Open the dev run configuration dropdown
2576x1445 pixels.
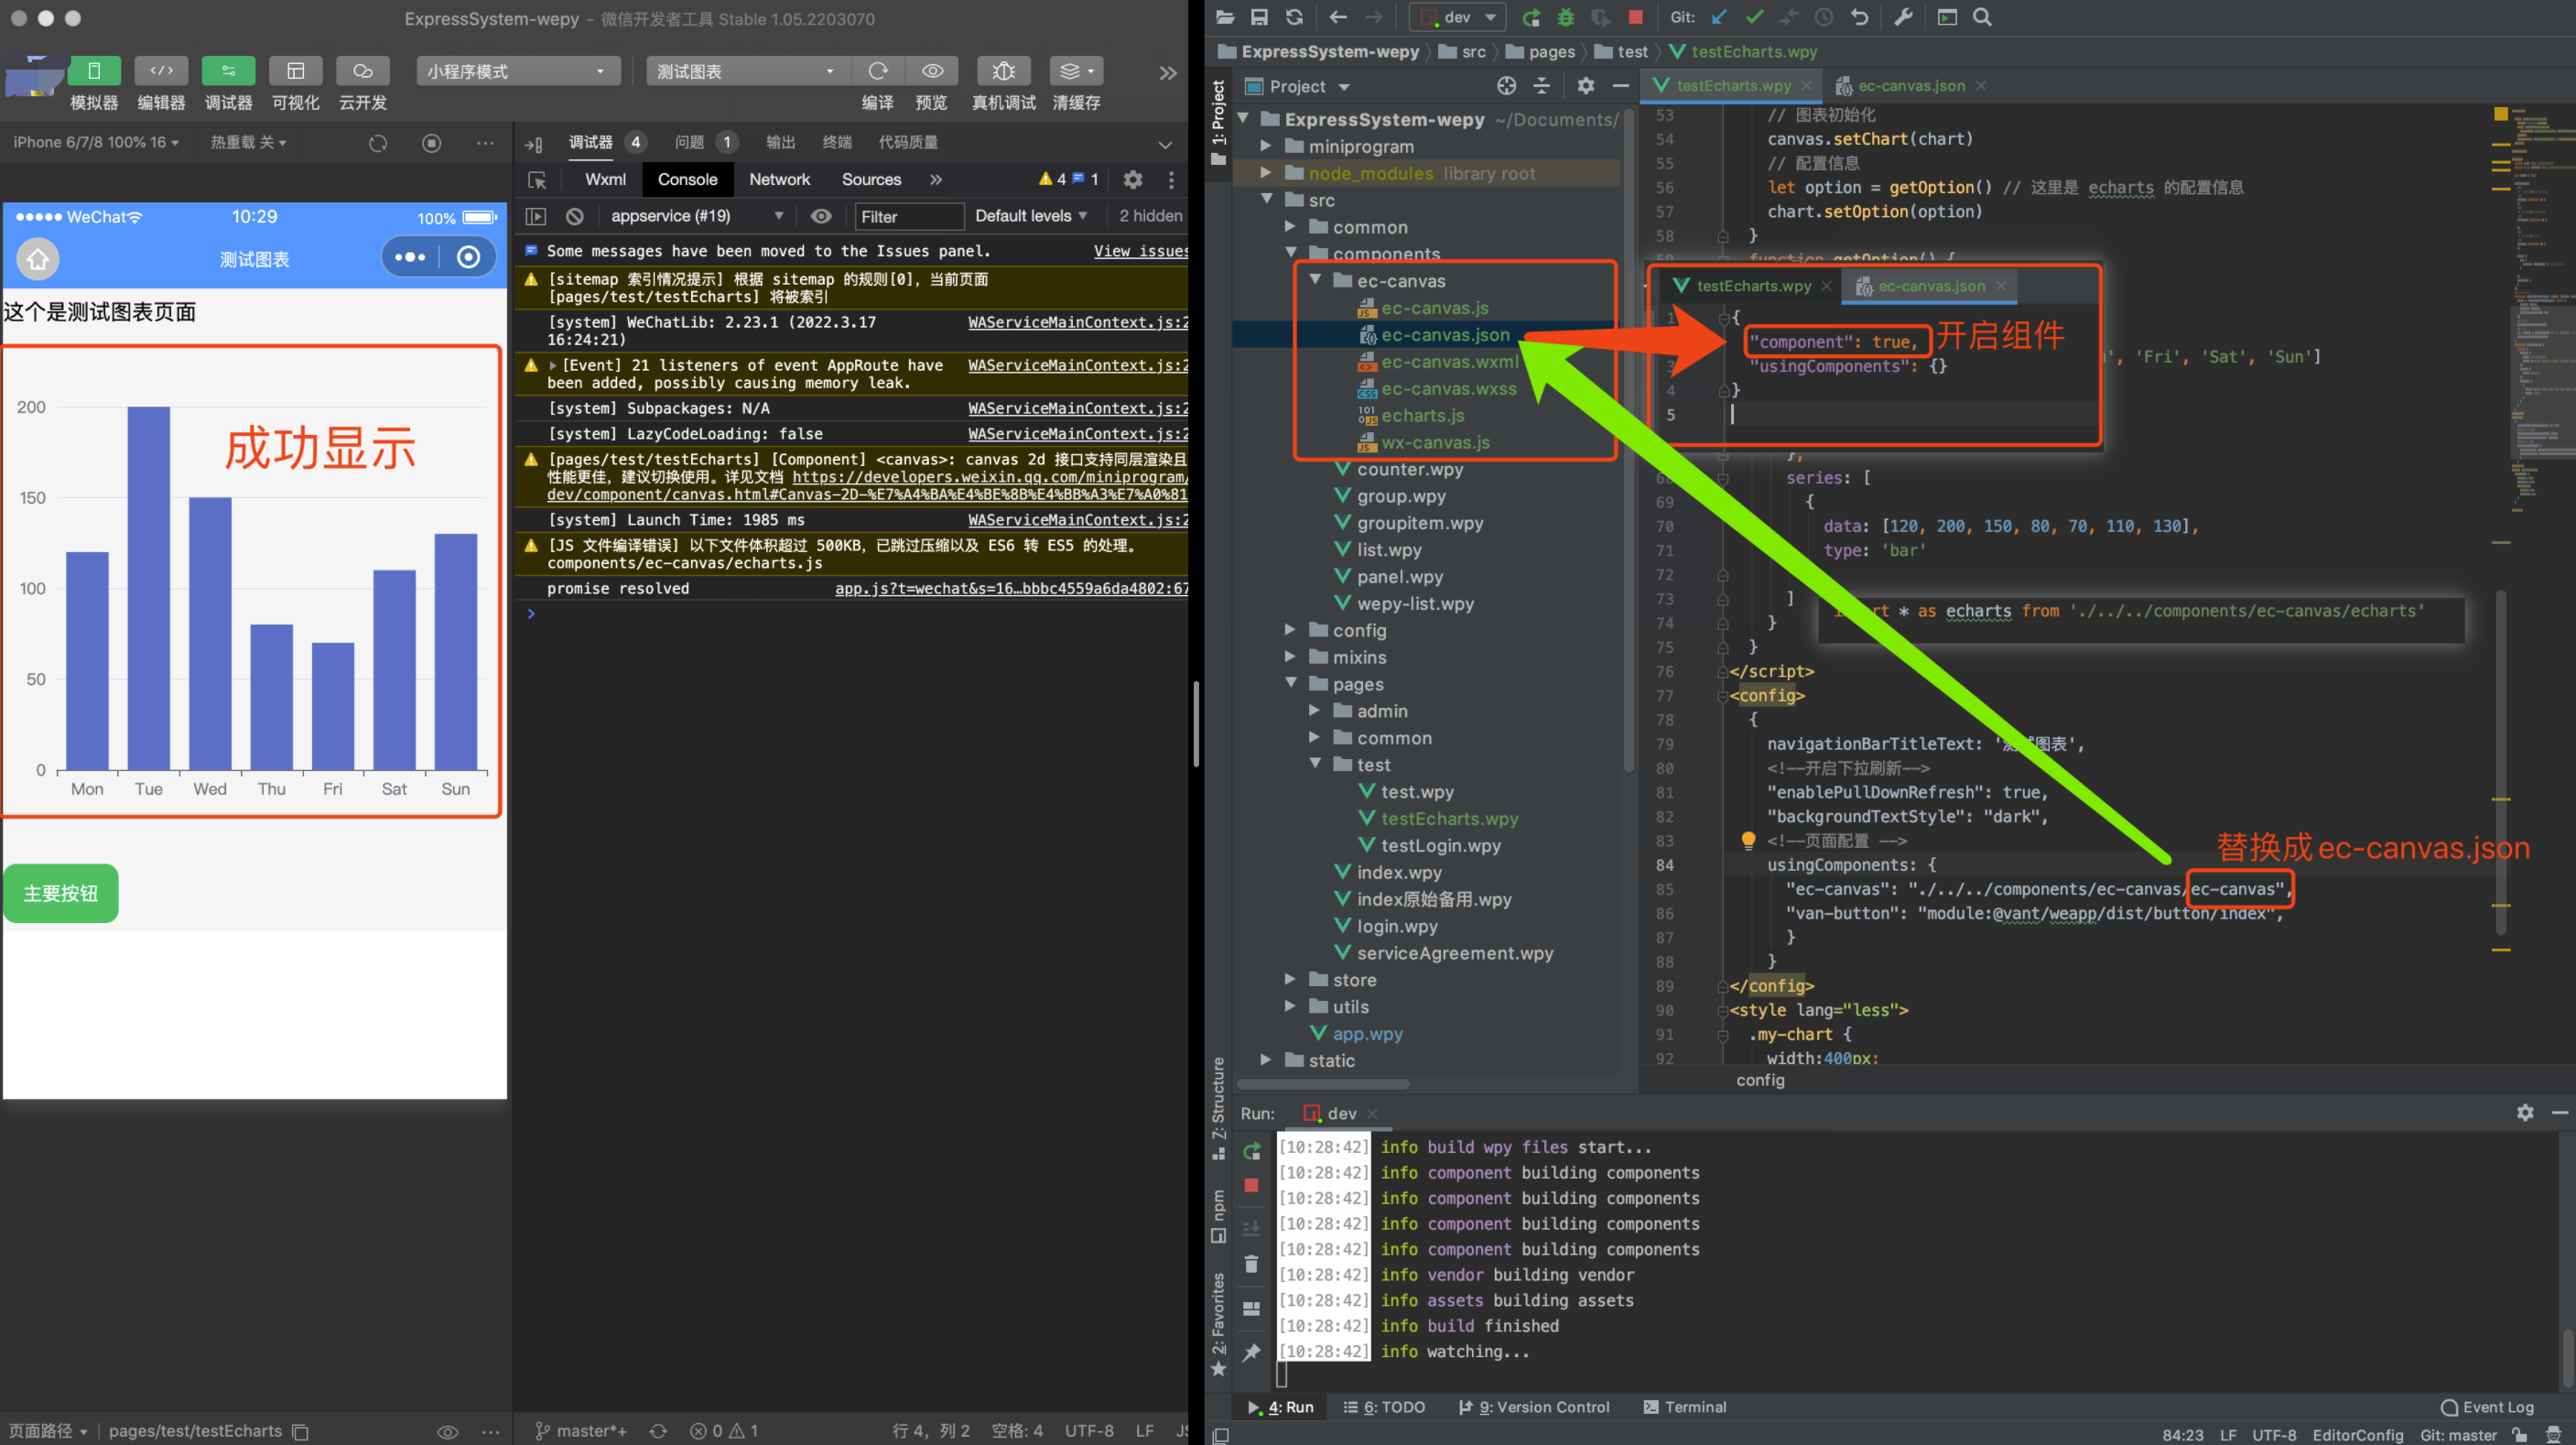pyautogui.click(x=1457, y=17)
